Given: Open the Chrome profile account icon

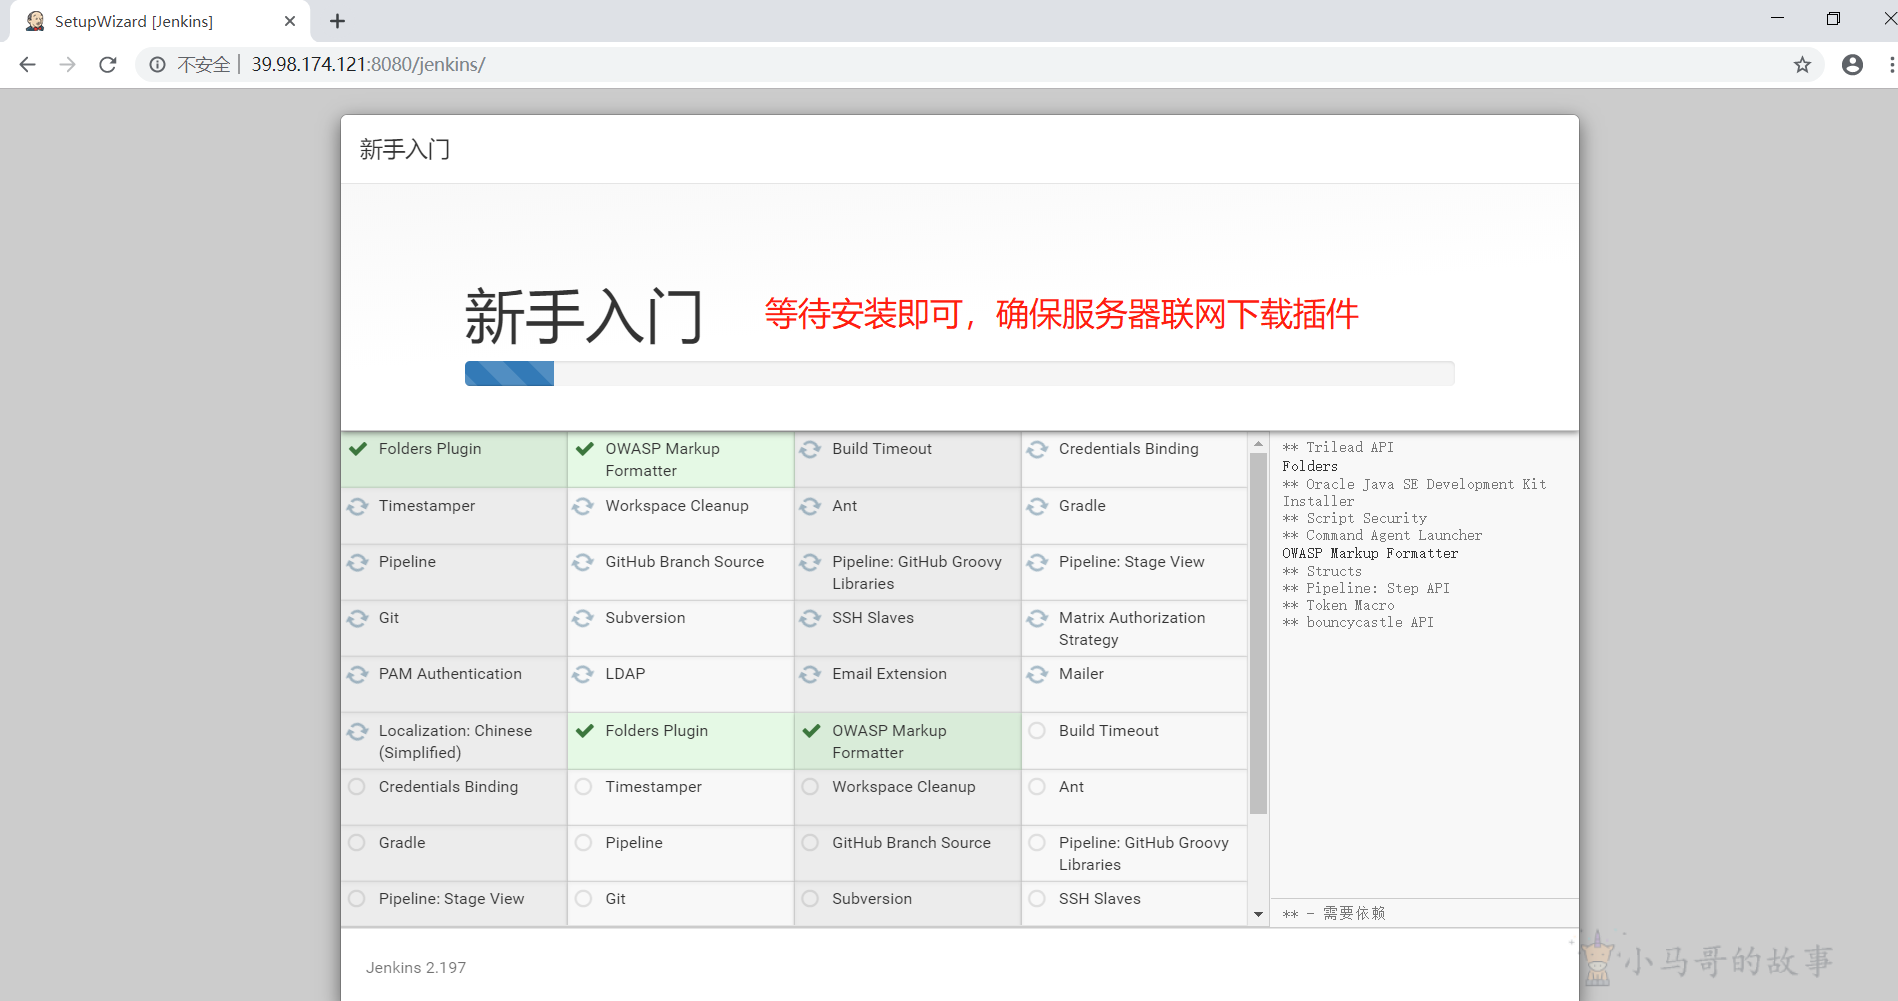Looking at the screenshot, I should tap(1852, 65).
